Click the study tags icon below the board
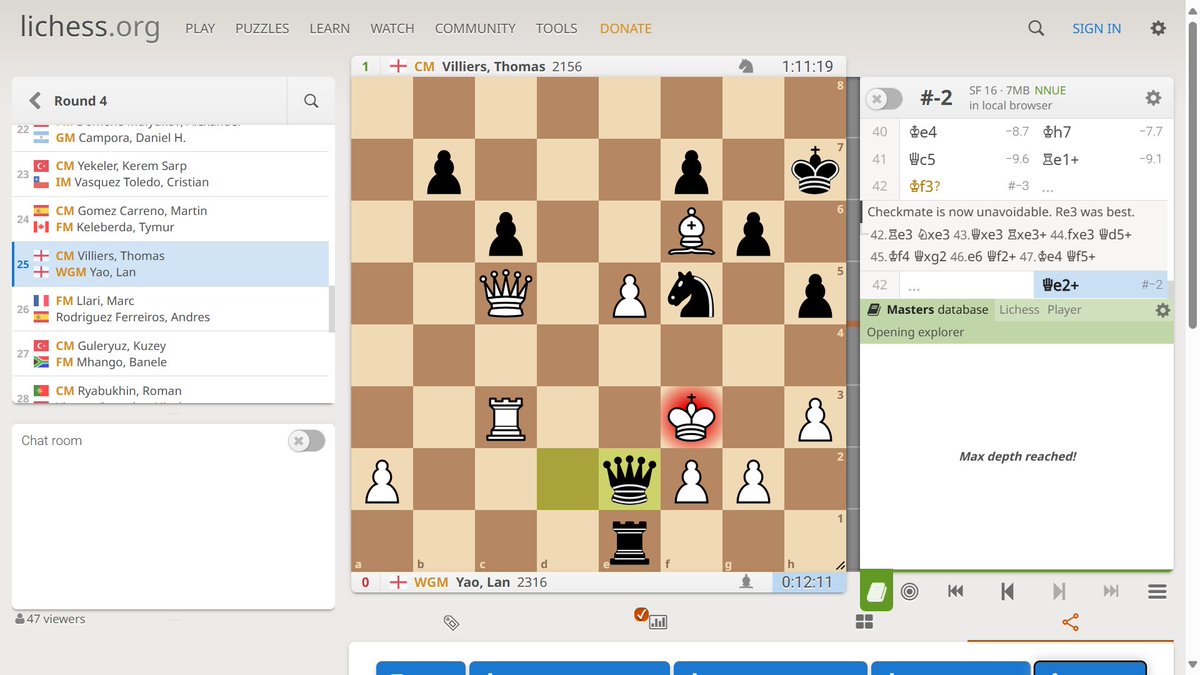Image resolution: width=1200 pixels, height=675 pixels. tap(451, 621)
